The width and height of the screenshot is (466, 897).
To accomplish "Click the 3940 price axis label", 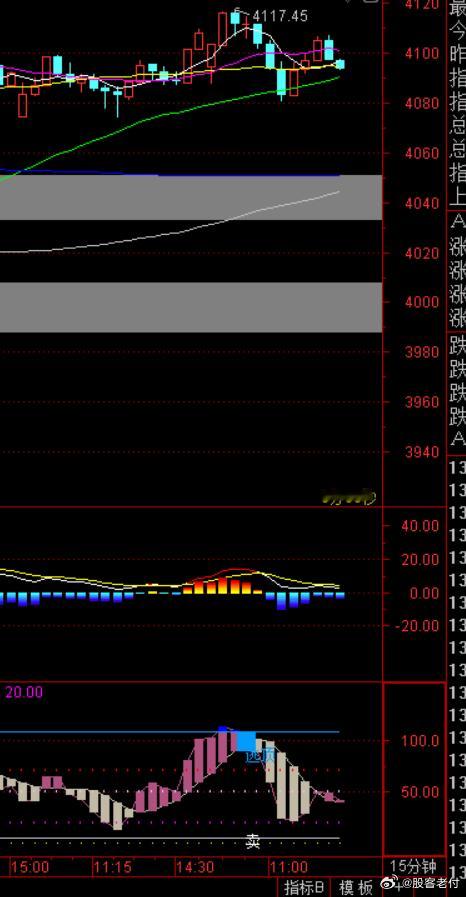I will click(423, 452).
